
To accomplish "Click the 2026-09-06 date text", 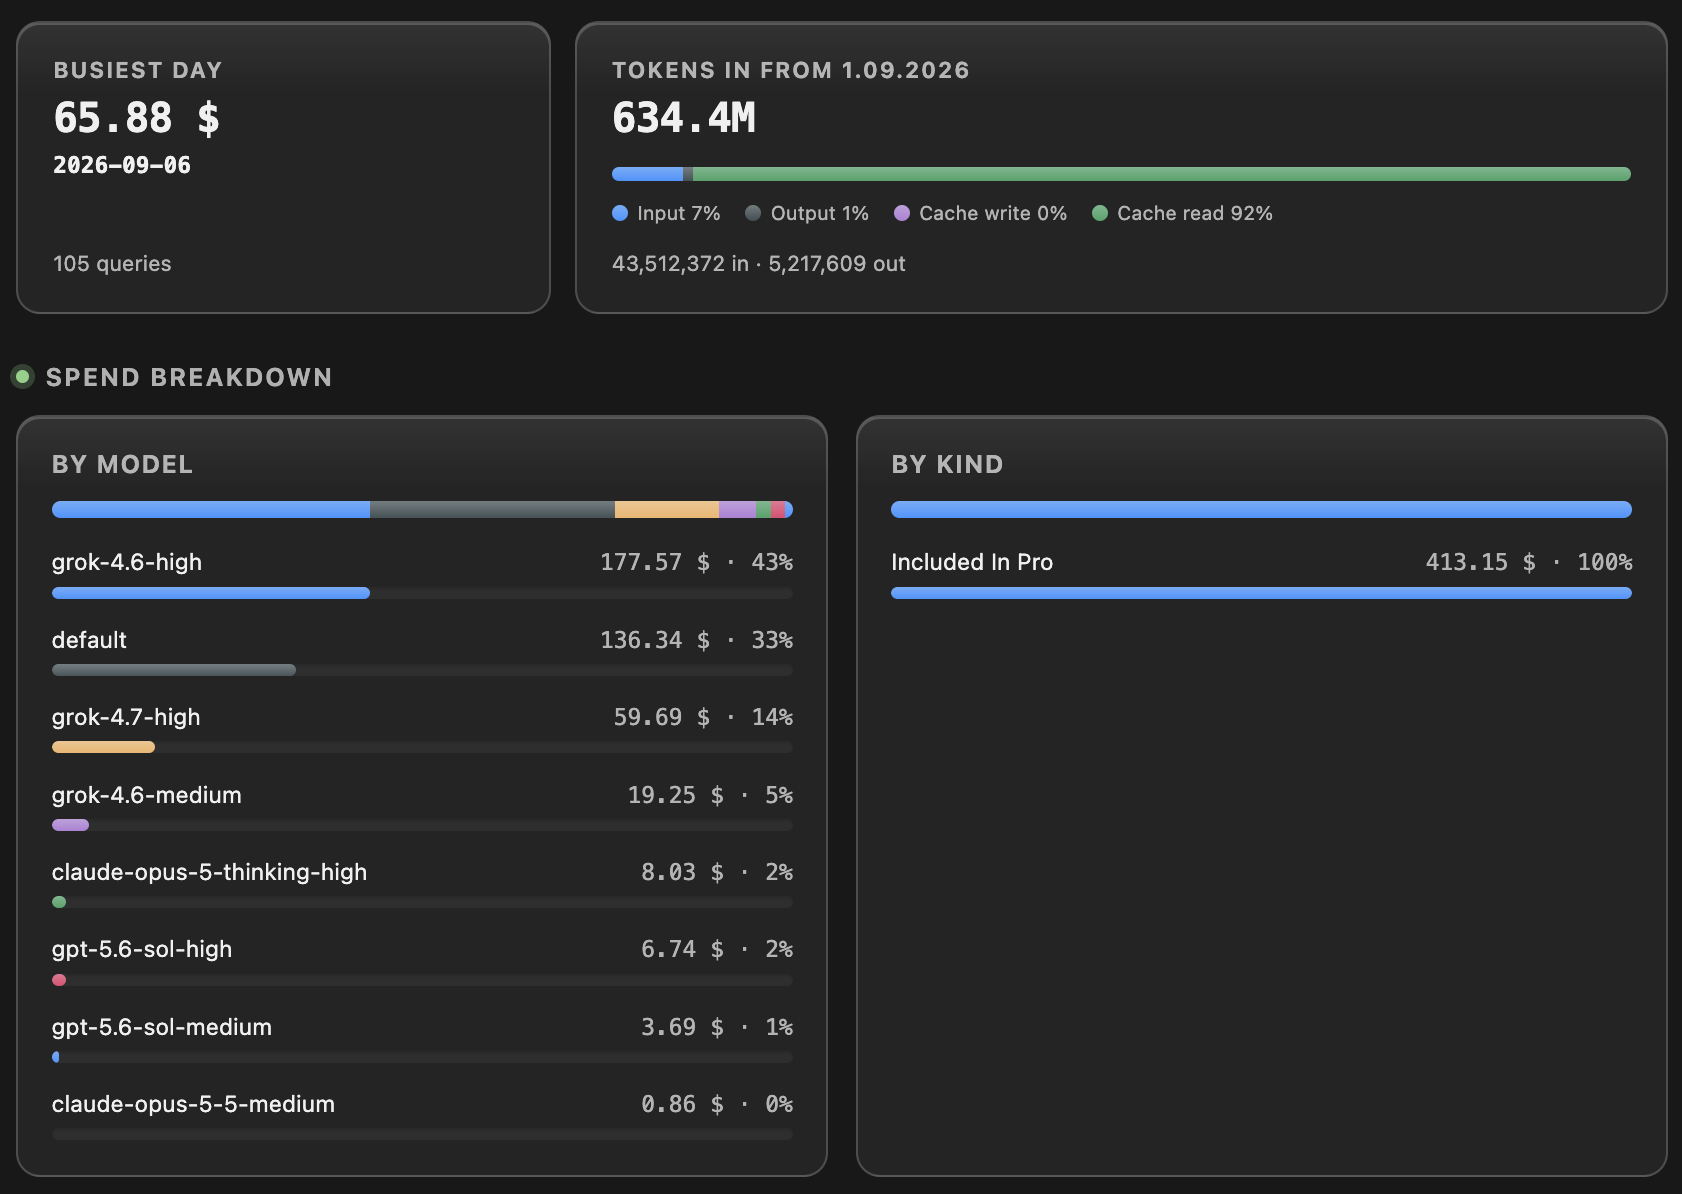I will pyautogui.click(x=122, y=165).
